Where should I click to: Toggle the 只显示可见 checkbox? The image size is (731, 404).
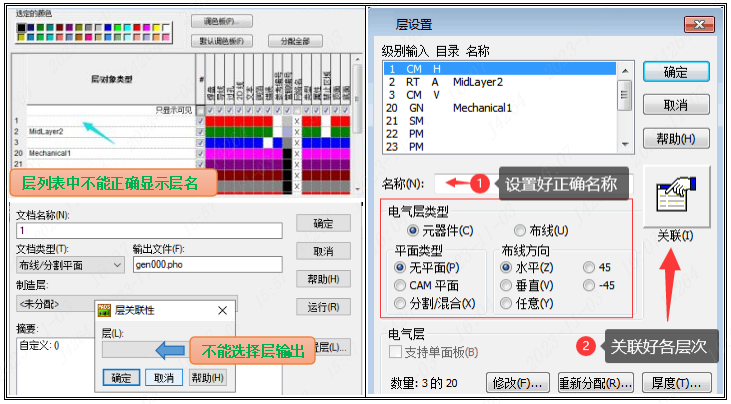(201, 110)
